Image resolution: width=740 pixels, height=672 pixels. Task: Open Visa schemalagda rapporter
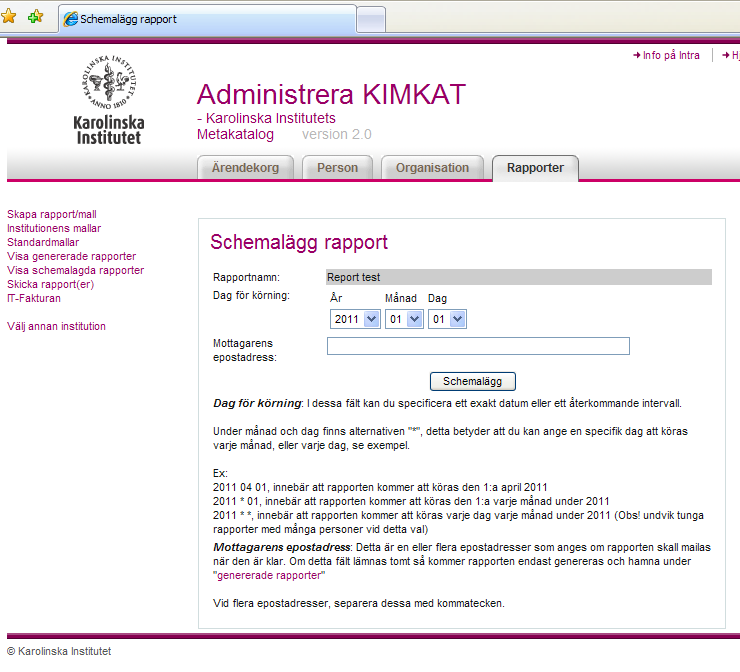pos(76,270)
